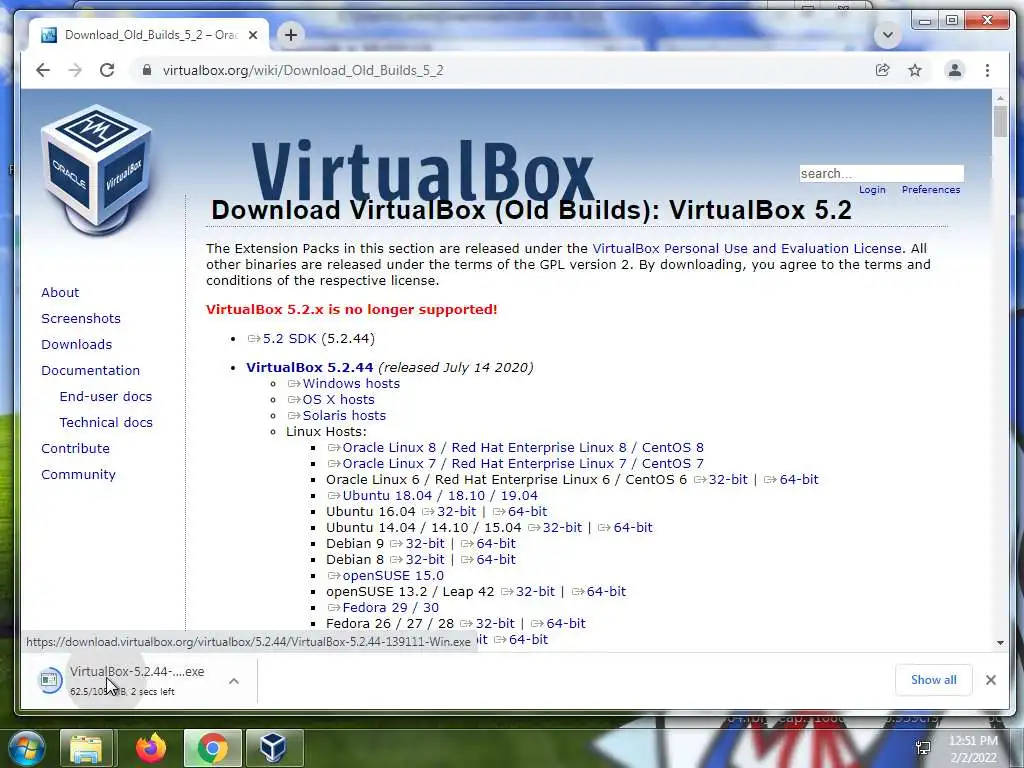The height and width of the screenshot is (768, 1024).
Task: Reload the current page
Action: click(107, 71)
